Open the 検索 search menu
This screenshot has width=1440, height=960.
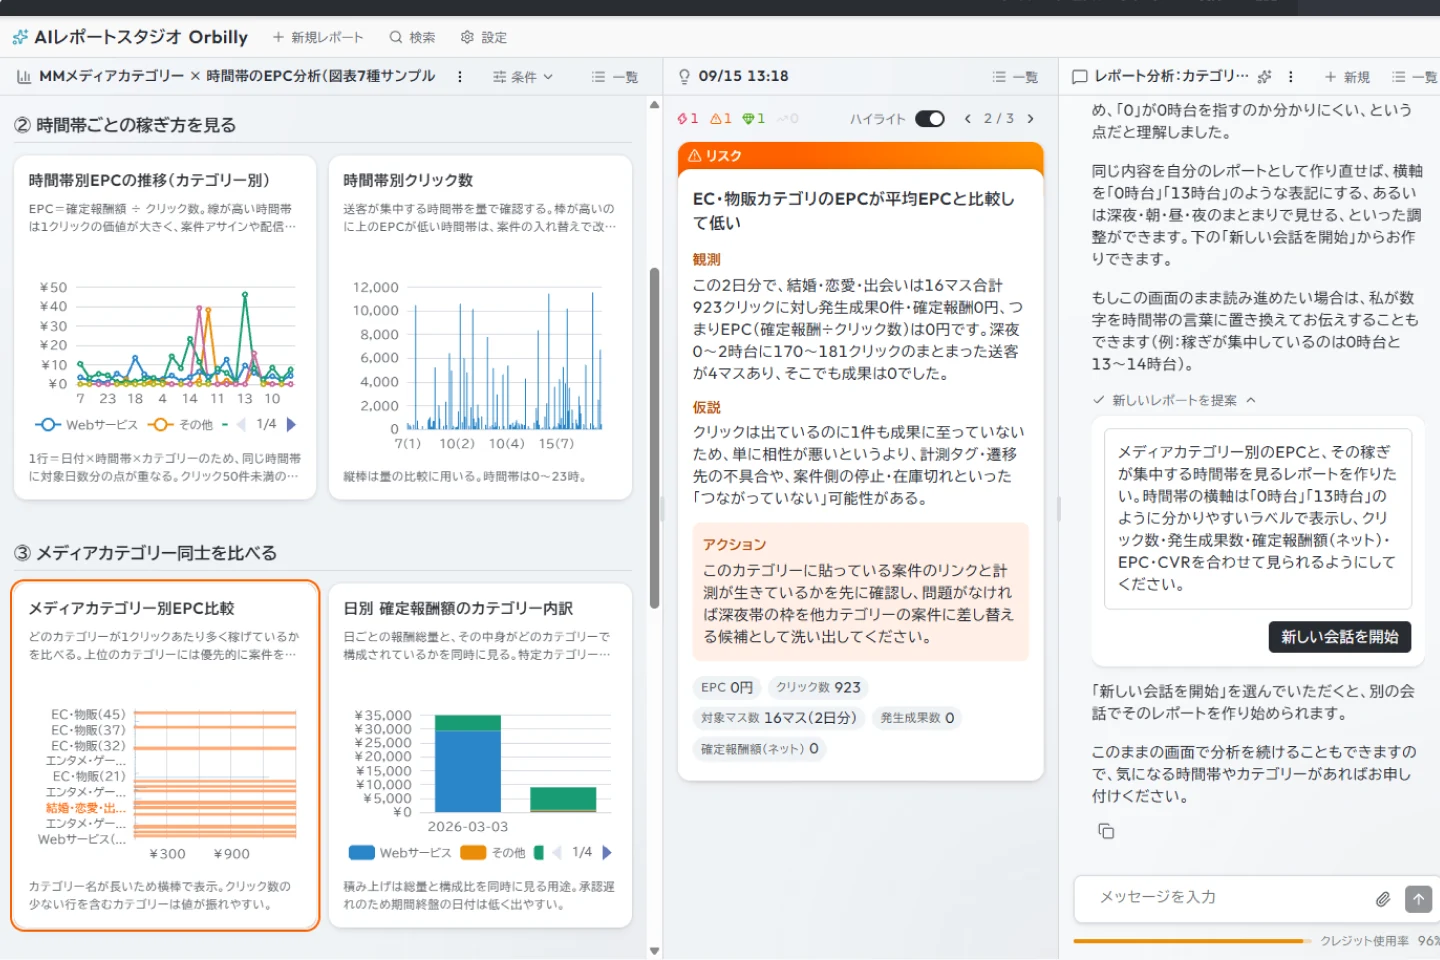coord(412,37)
